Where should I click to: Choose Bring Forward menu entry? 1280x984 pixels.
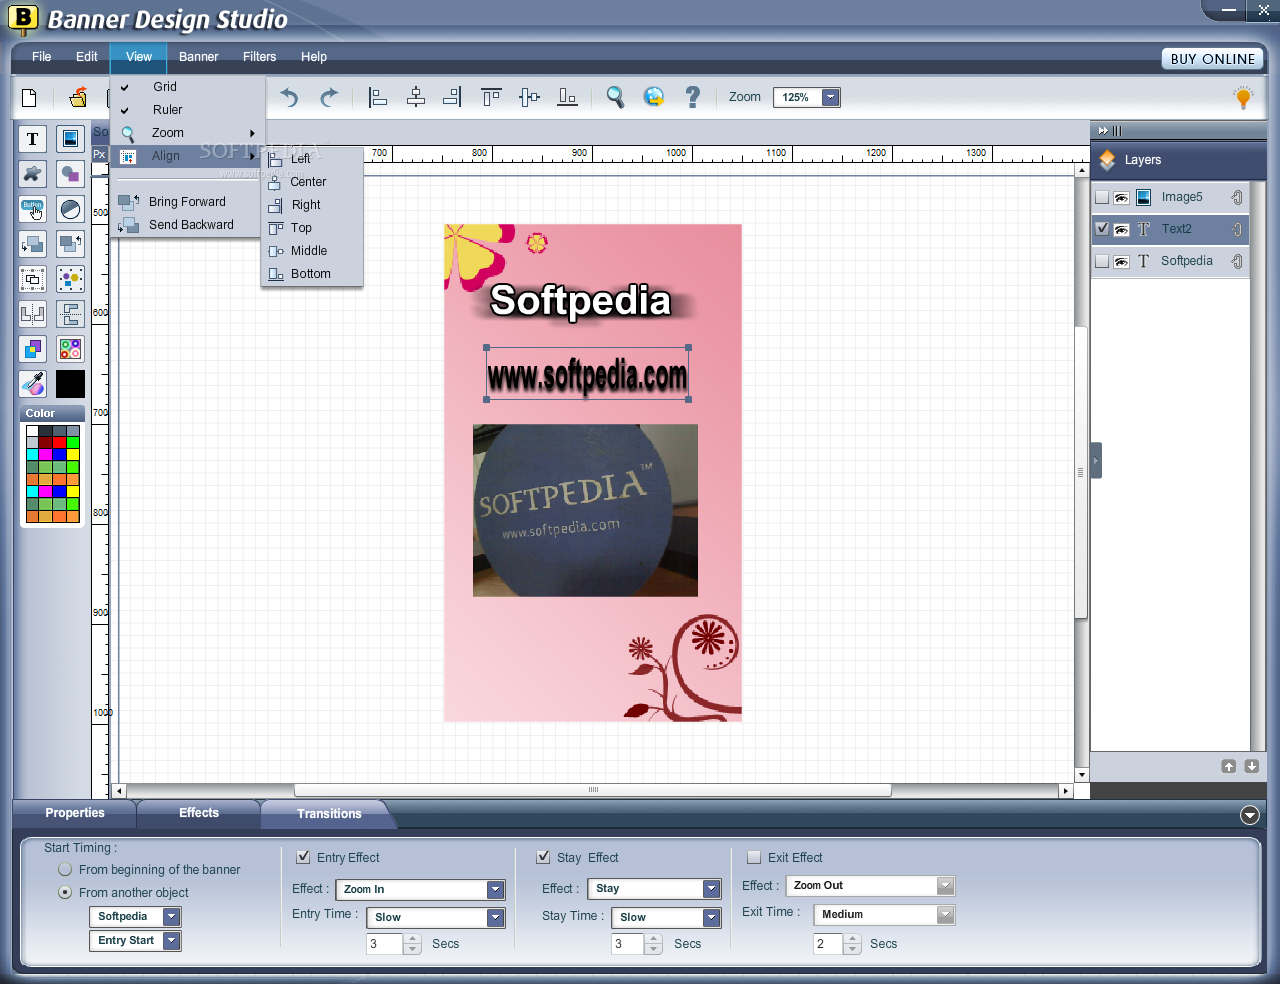pyautogui.click(x=187, y=202)
